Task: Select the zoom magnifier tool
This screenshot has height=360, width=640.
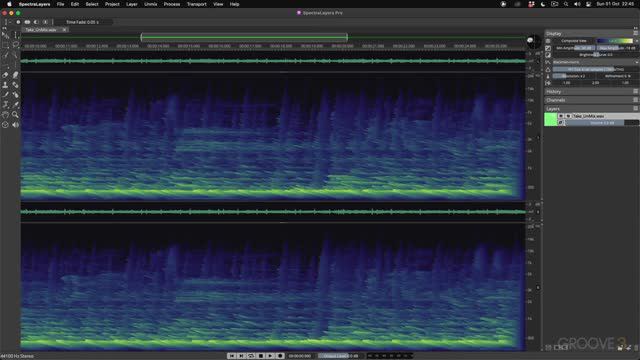Action: (16, 115)
